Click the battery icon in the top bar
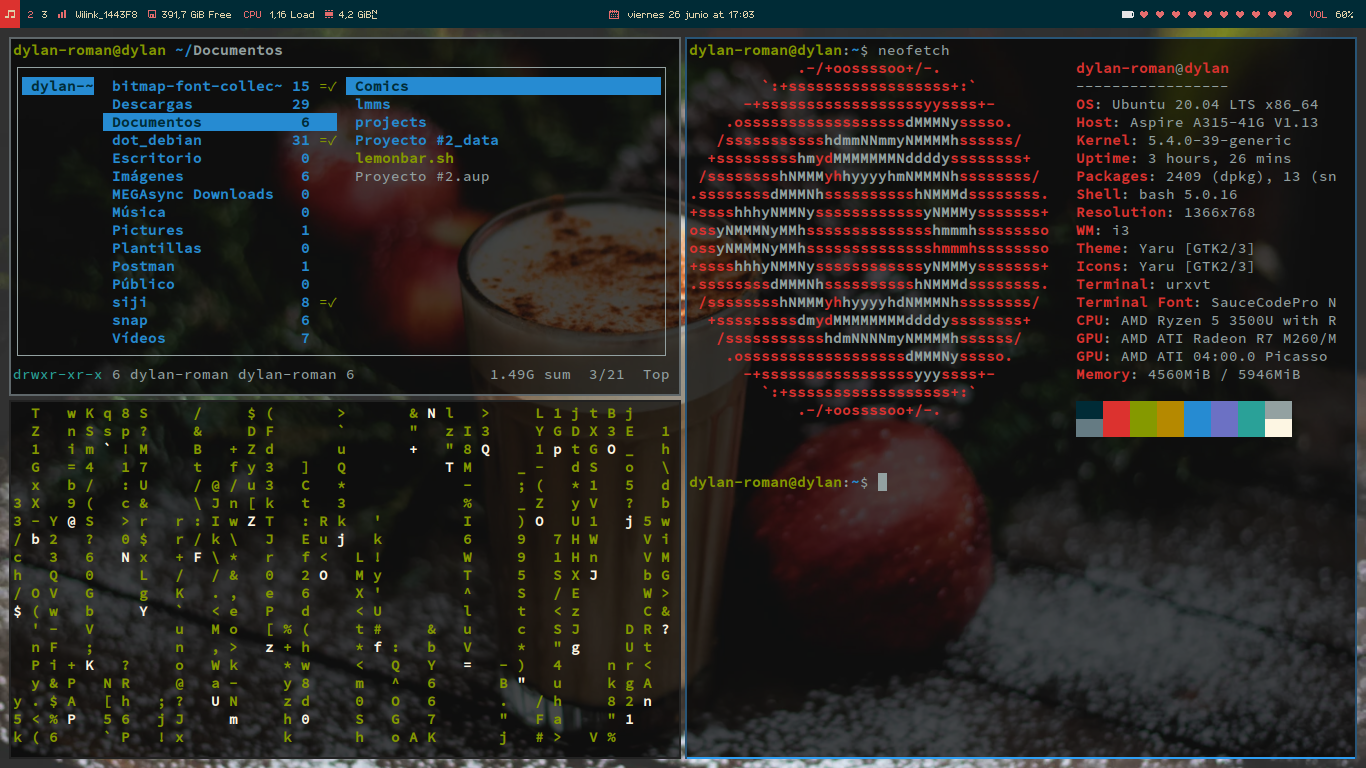Viewport: 1366px width, 768px height. pos(1128,15)
